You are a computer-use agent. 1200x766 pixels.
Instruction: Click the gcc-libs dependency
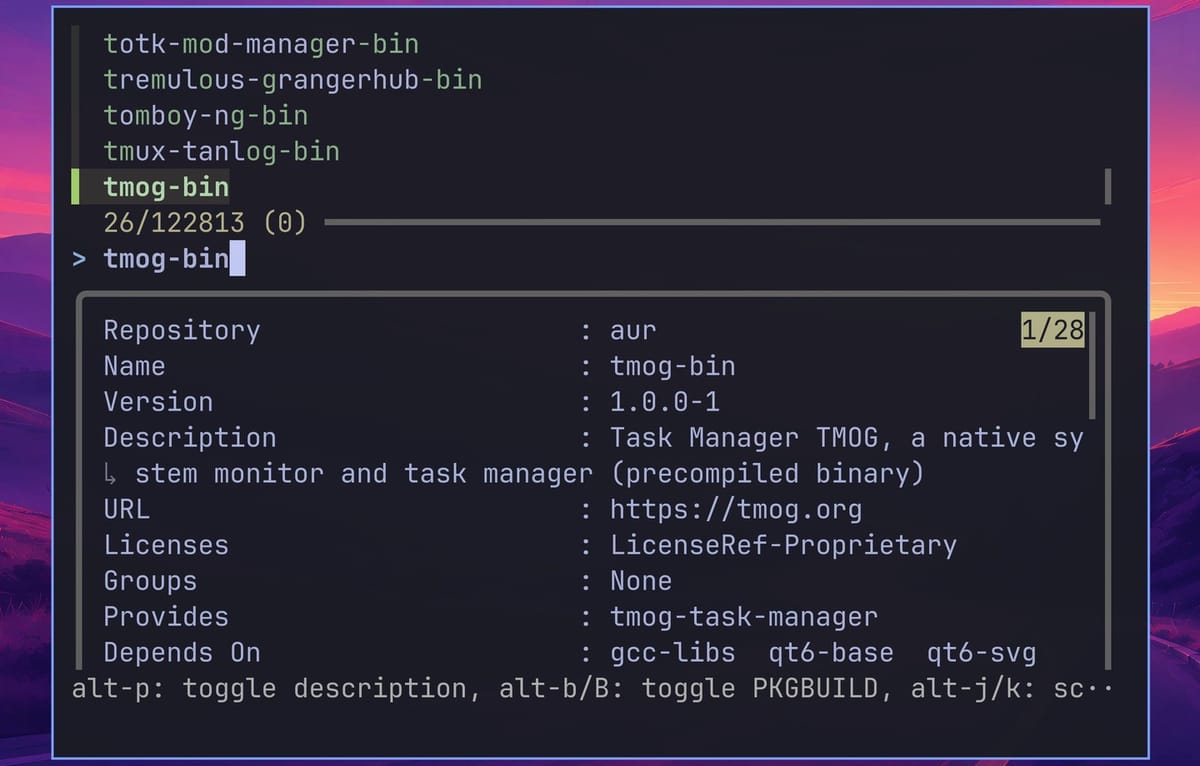[673, 653]
